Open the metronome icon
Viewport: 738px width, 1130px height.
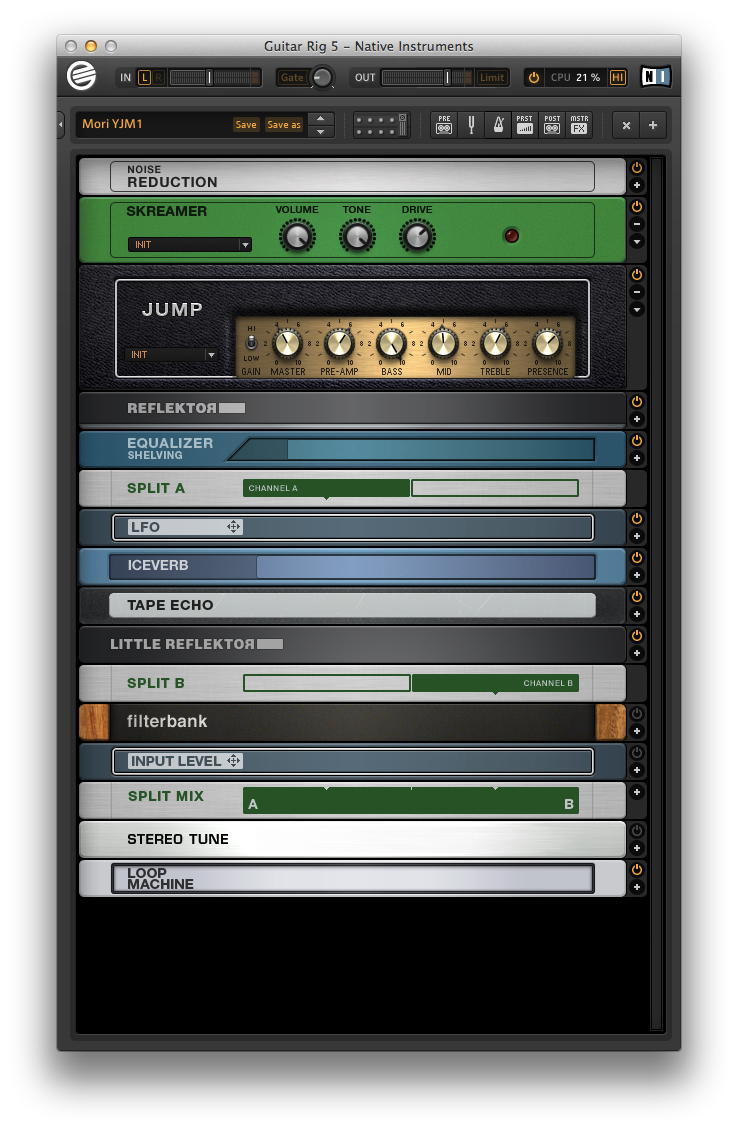click(x=498, y=125)
